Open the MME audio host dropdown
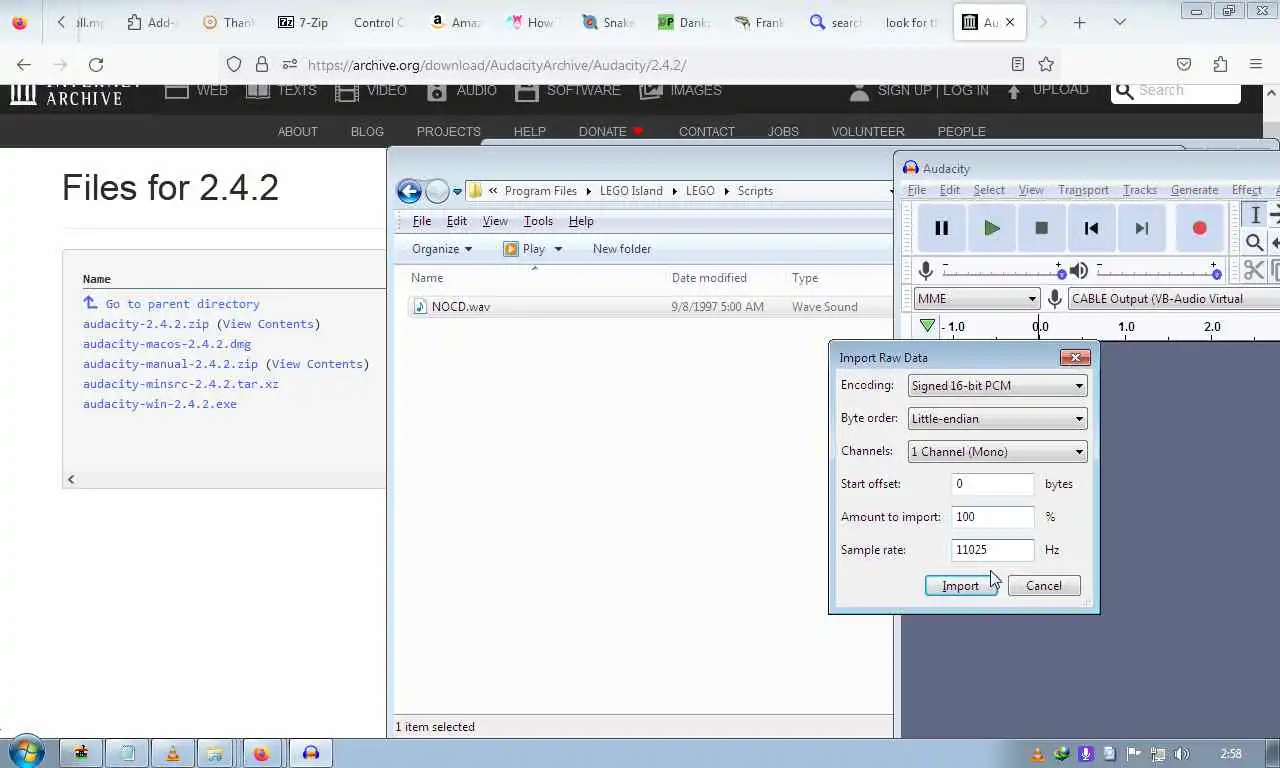The image size is (1280, 768). 976,298
